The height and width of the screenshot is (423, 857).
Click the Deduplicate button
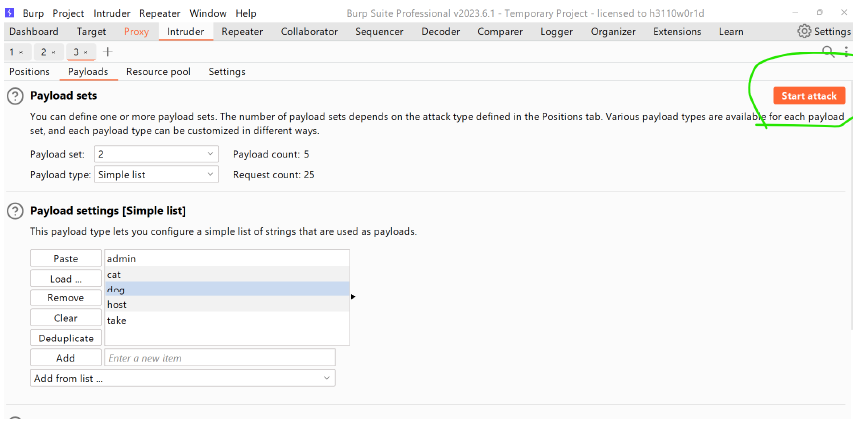coord(66,338)
